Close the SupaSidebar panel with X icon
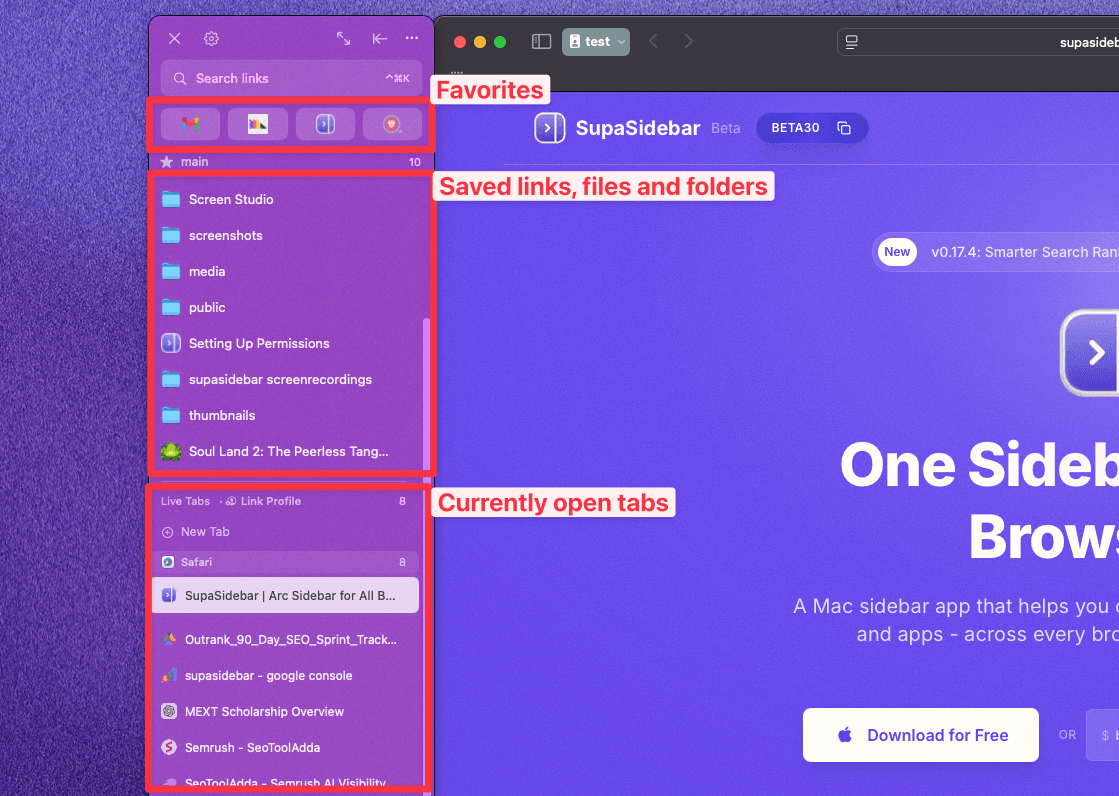 click(175, 39)
